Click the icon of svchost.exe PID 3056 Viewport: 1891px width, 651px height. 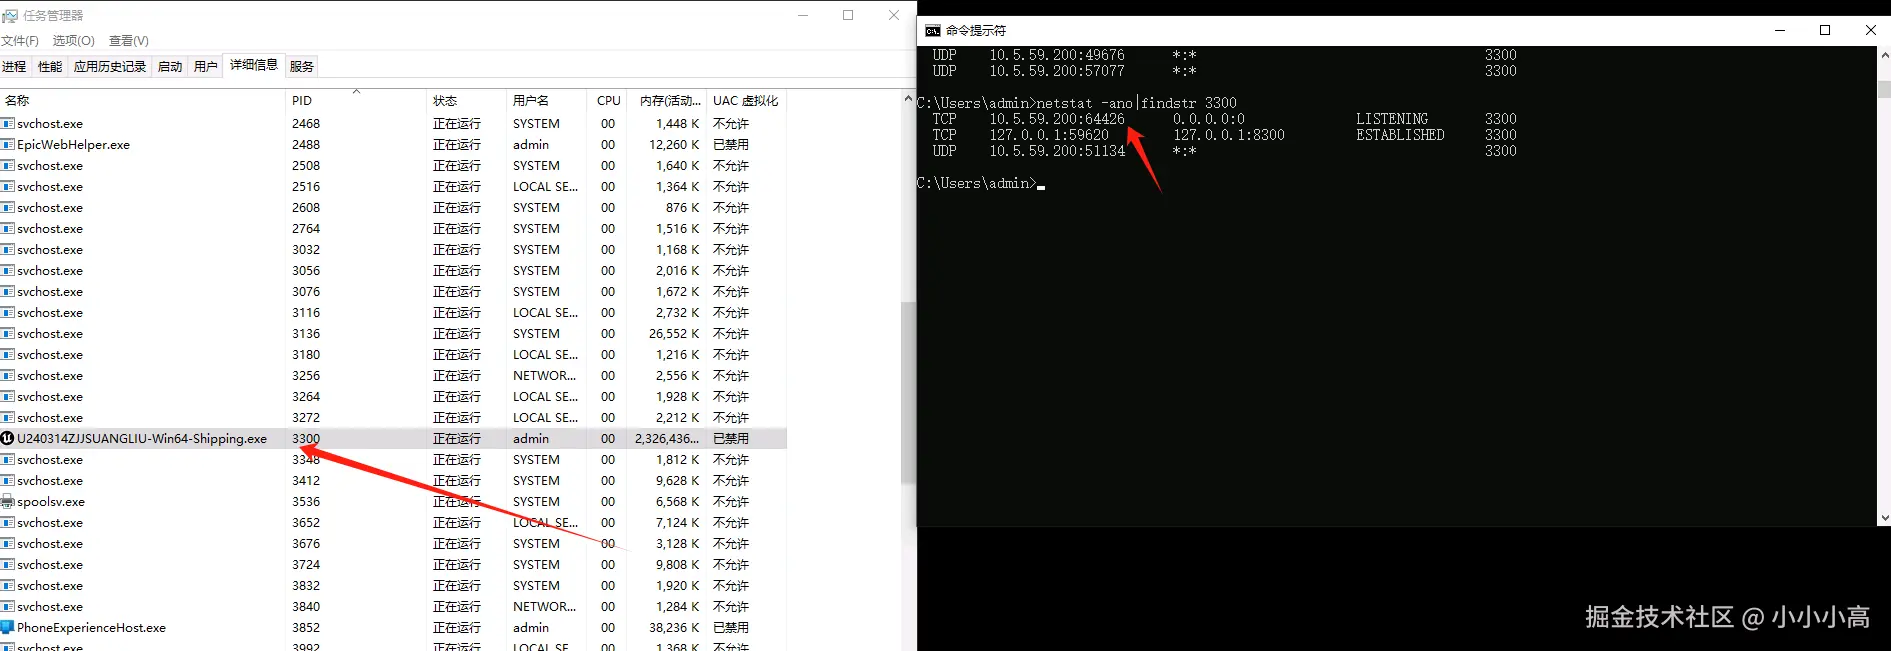[x=8, y=271]
